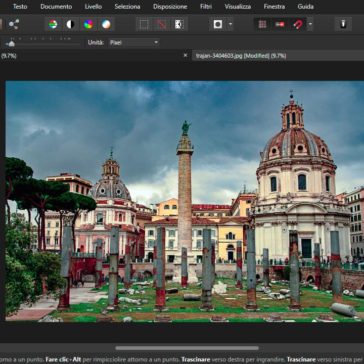Apply Auto Colors rainbow wheel icon
This screenshot has height=364, width=364.
pyautogui.click(x=88, y=24)
